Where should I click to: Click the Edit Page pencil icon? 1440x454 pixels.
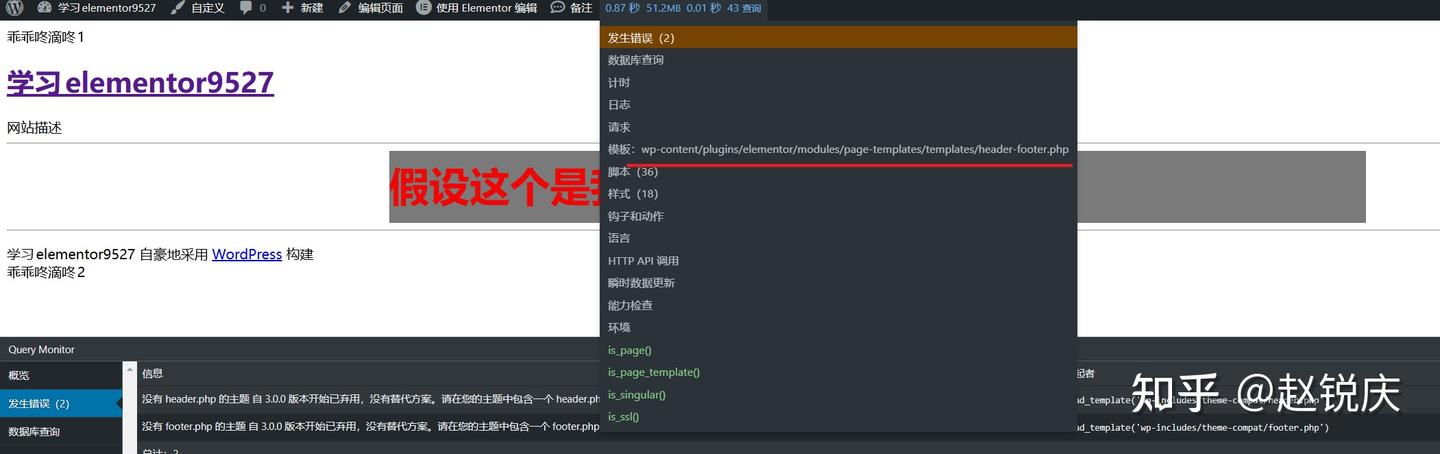pyautogui.click(x=345, y=8)
